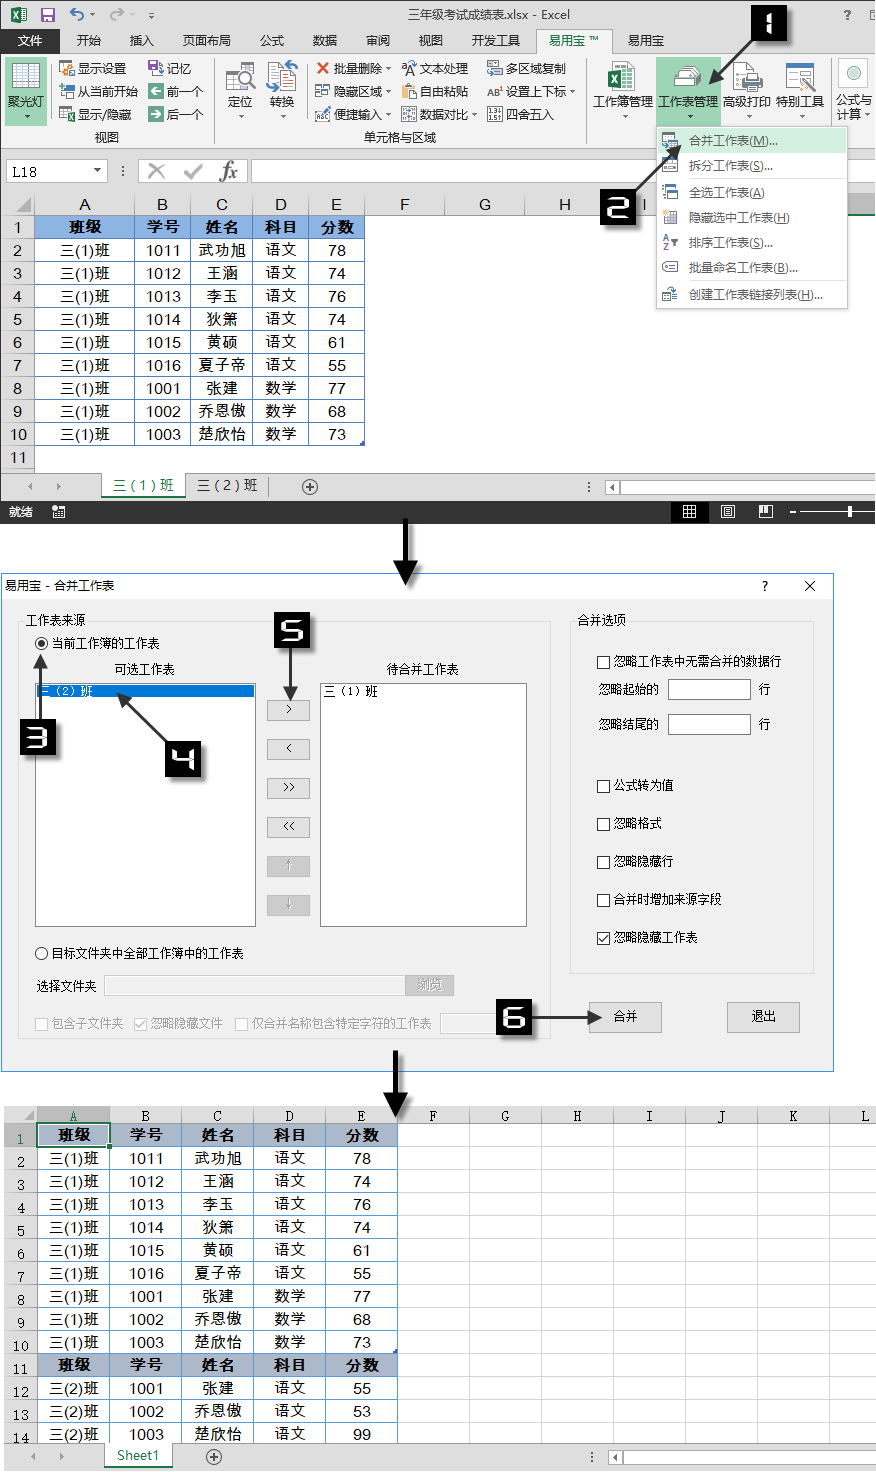Screen dimensions: 876x1472
Task: Switch to page layout view
Action: [728, 512]
